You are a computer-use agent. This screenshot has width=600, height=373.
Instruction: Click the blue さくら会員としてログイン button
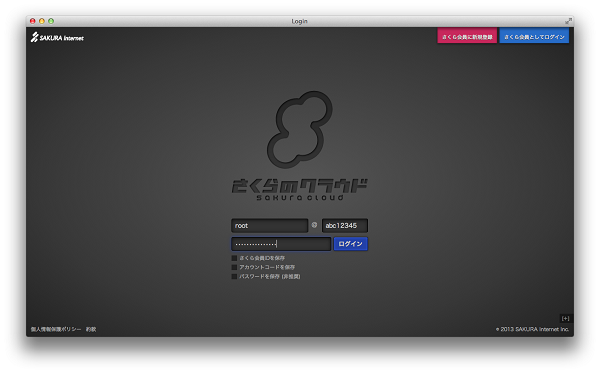(534, 37)
